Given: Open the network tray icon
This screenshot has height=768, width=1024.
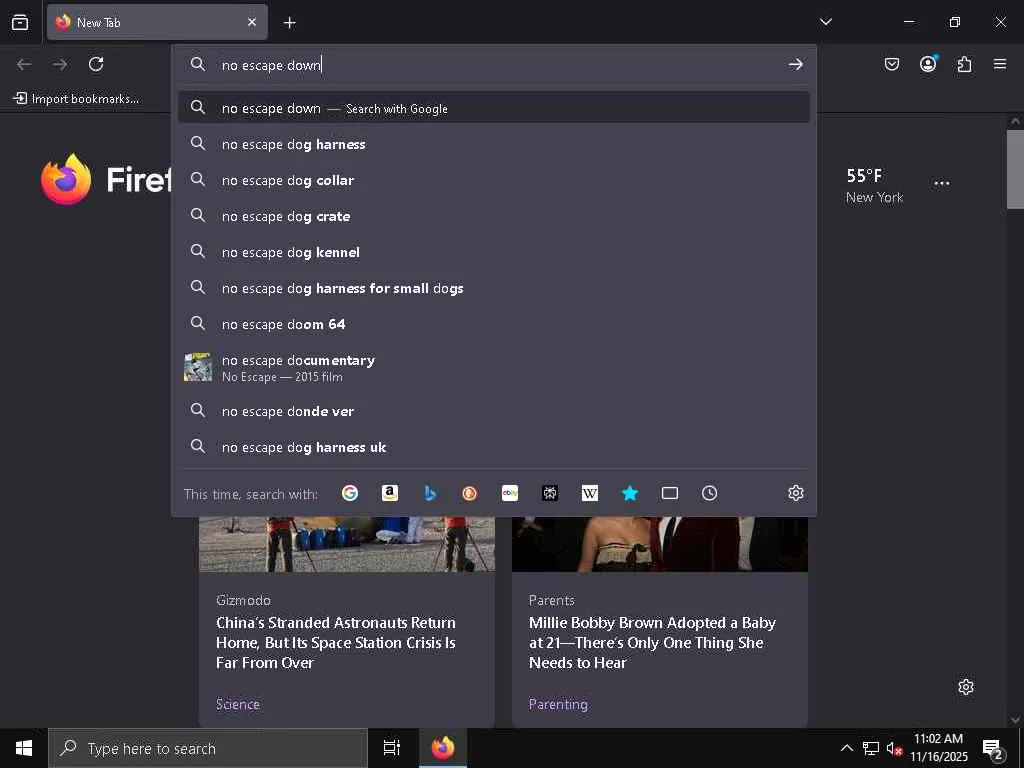Looking at the screenshot, I should click(x=871, y=748).
